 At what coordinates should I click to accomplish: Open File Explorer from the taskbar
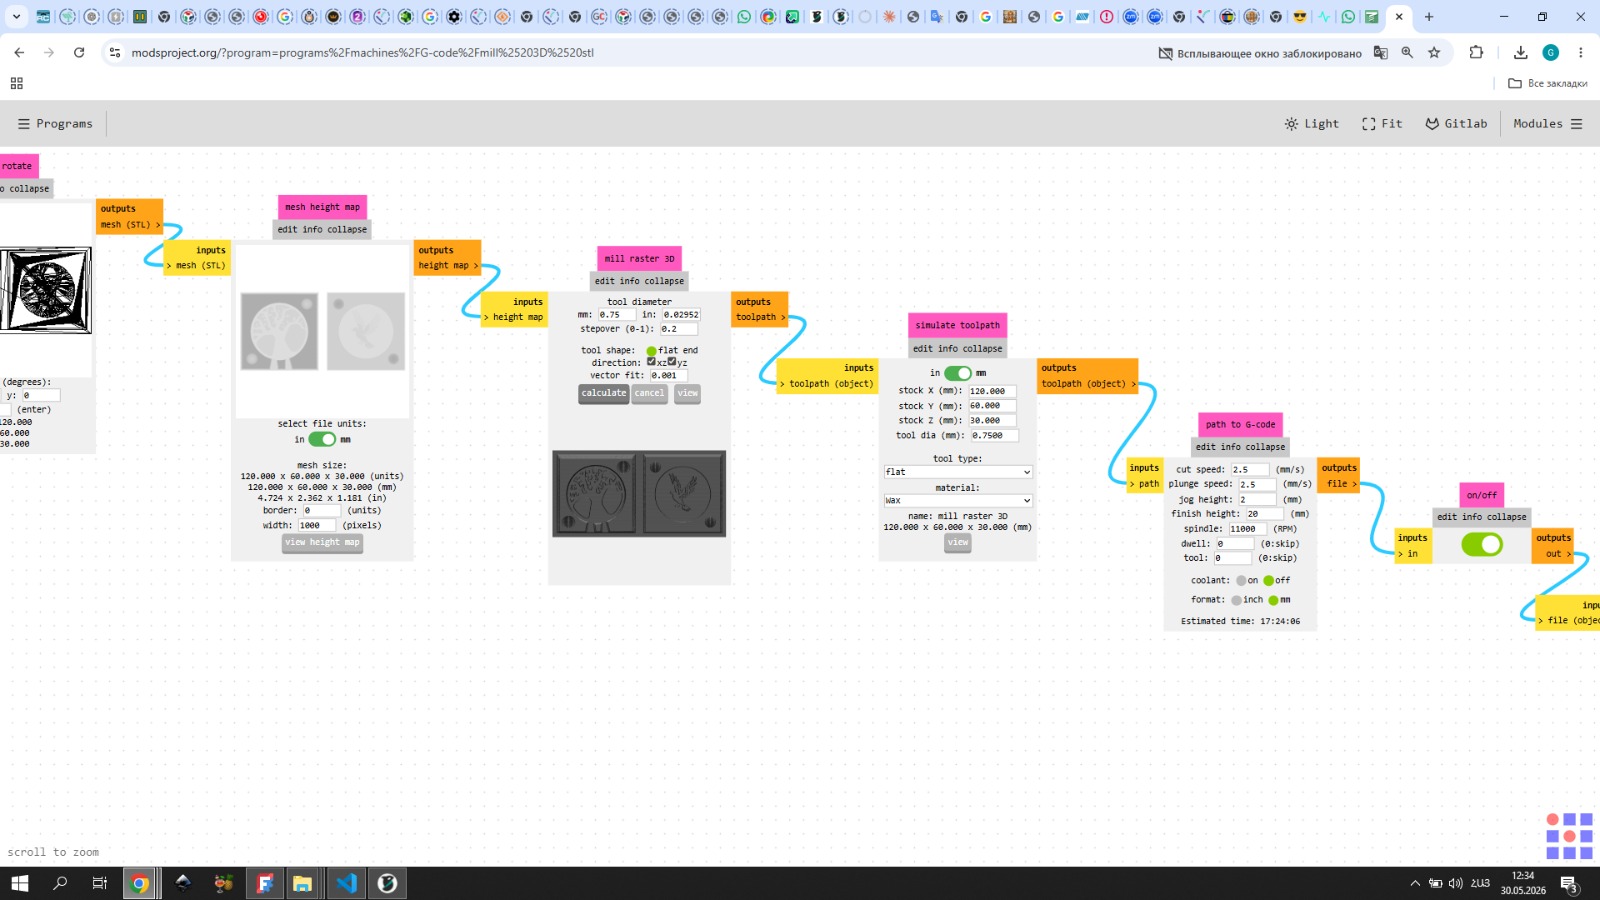(x=302, y=883)
